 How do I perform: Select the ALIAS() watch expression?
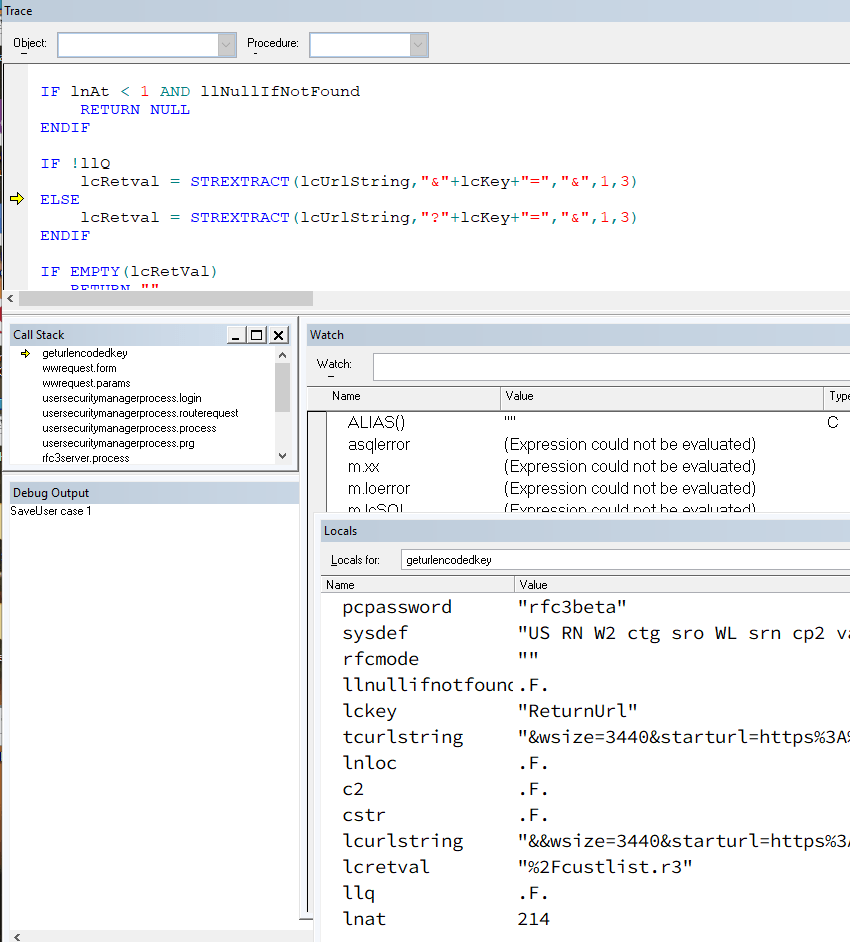[376, 422]
